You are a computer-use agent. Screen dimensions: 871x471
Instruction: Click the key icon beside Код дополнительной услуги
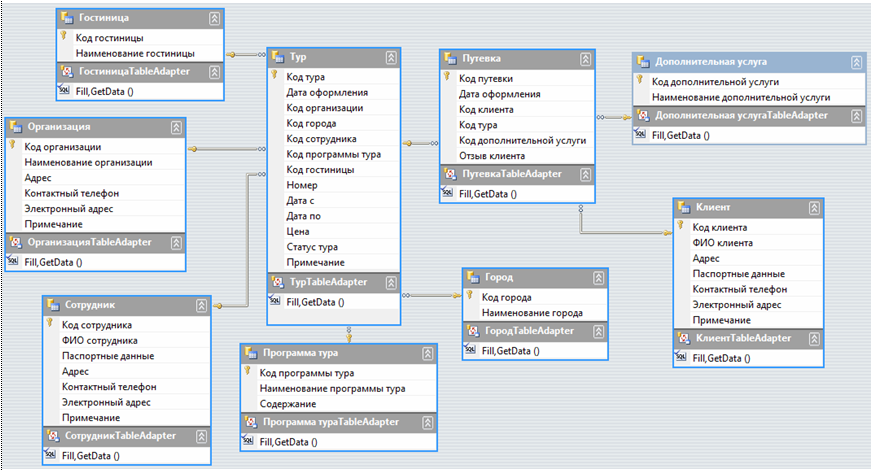coord(640,81)
